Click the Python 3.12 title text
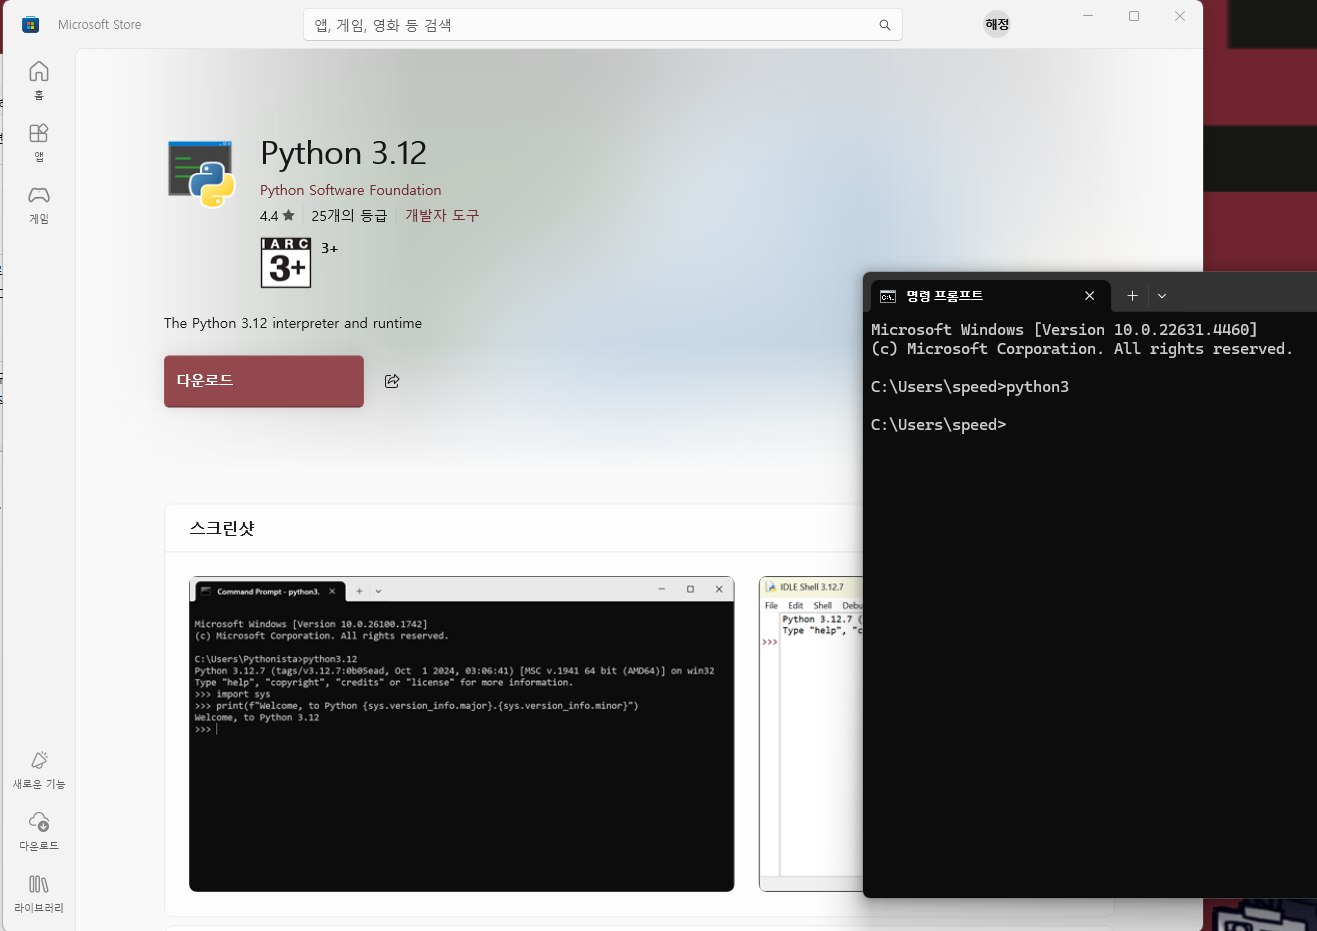Screen dimensions: 1317x931 [343, 153]
